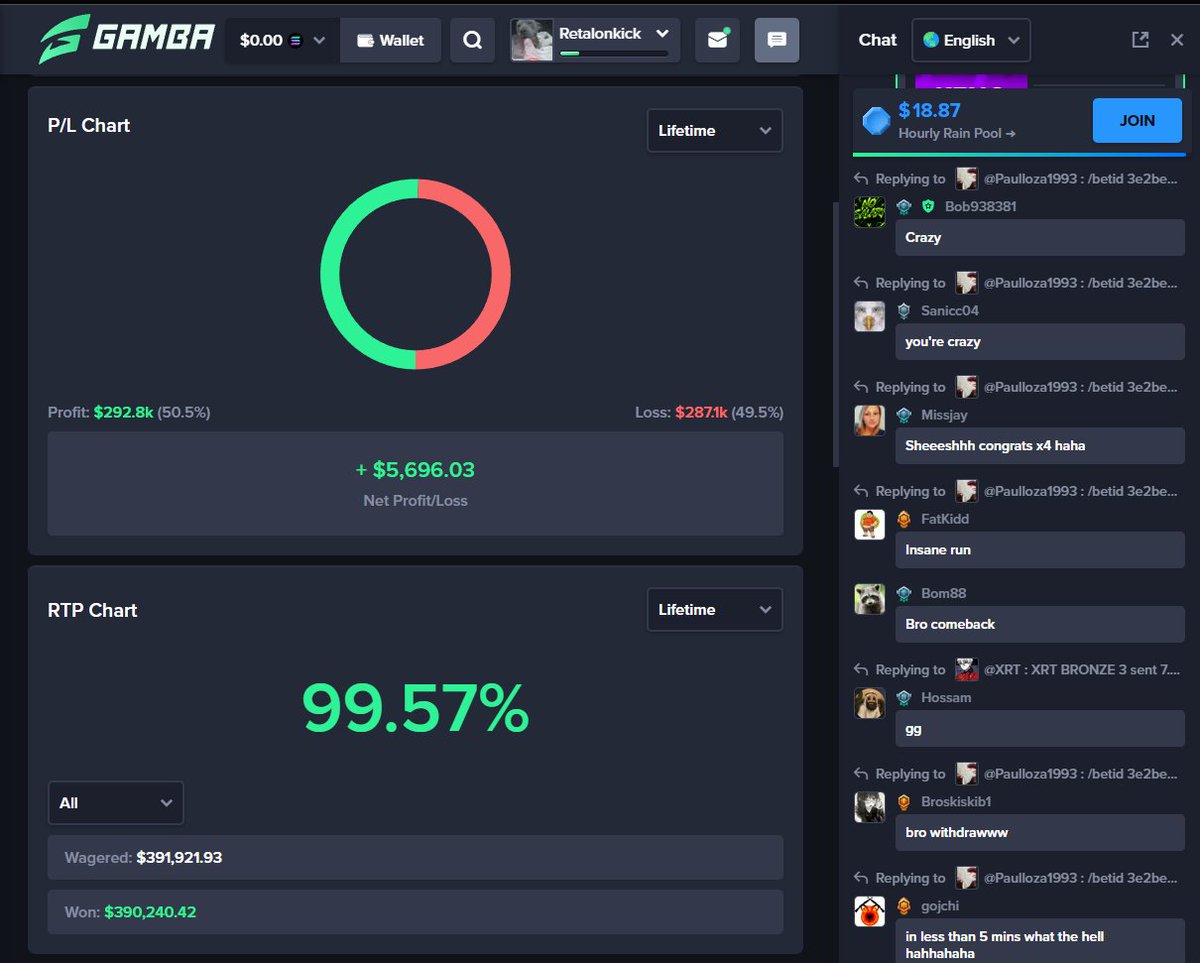Click reply arrow above Bob938381's message
Screen dimensions: 1200x963
[860, 178]
